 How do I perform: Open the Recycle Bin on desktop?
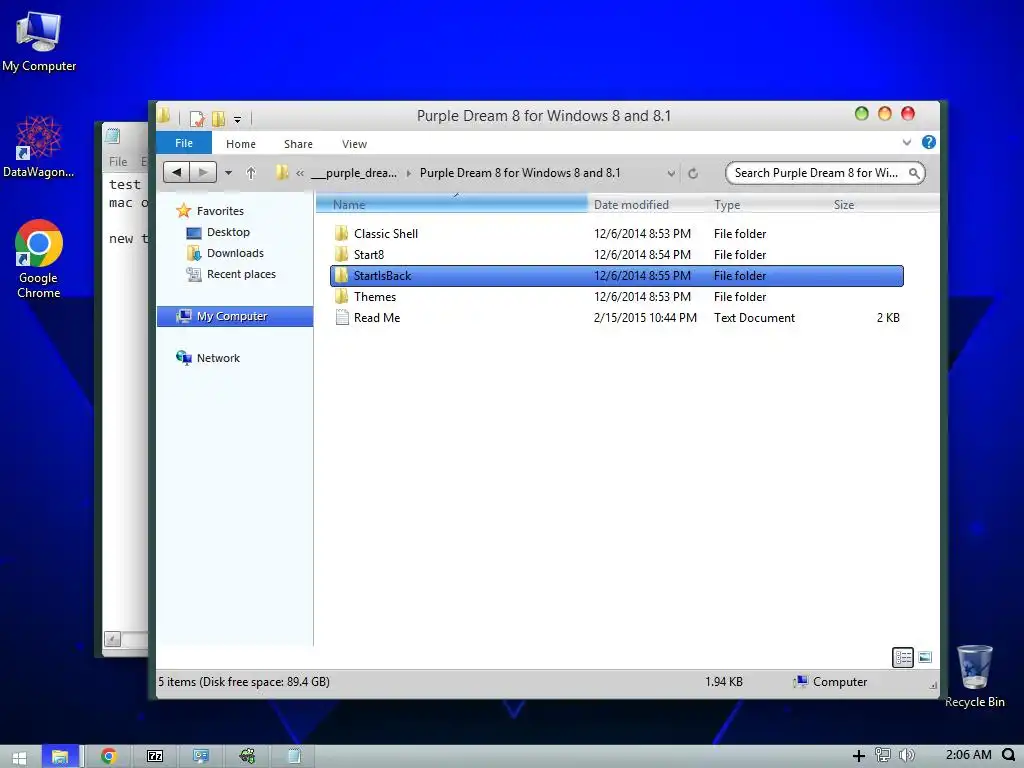(974, 675)
